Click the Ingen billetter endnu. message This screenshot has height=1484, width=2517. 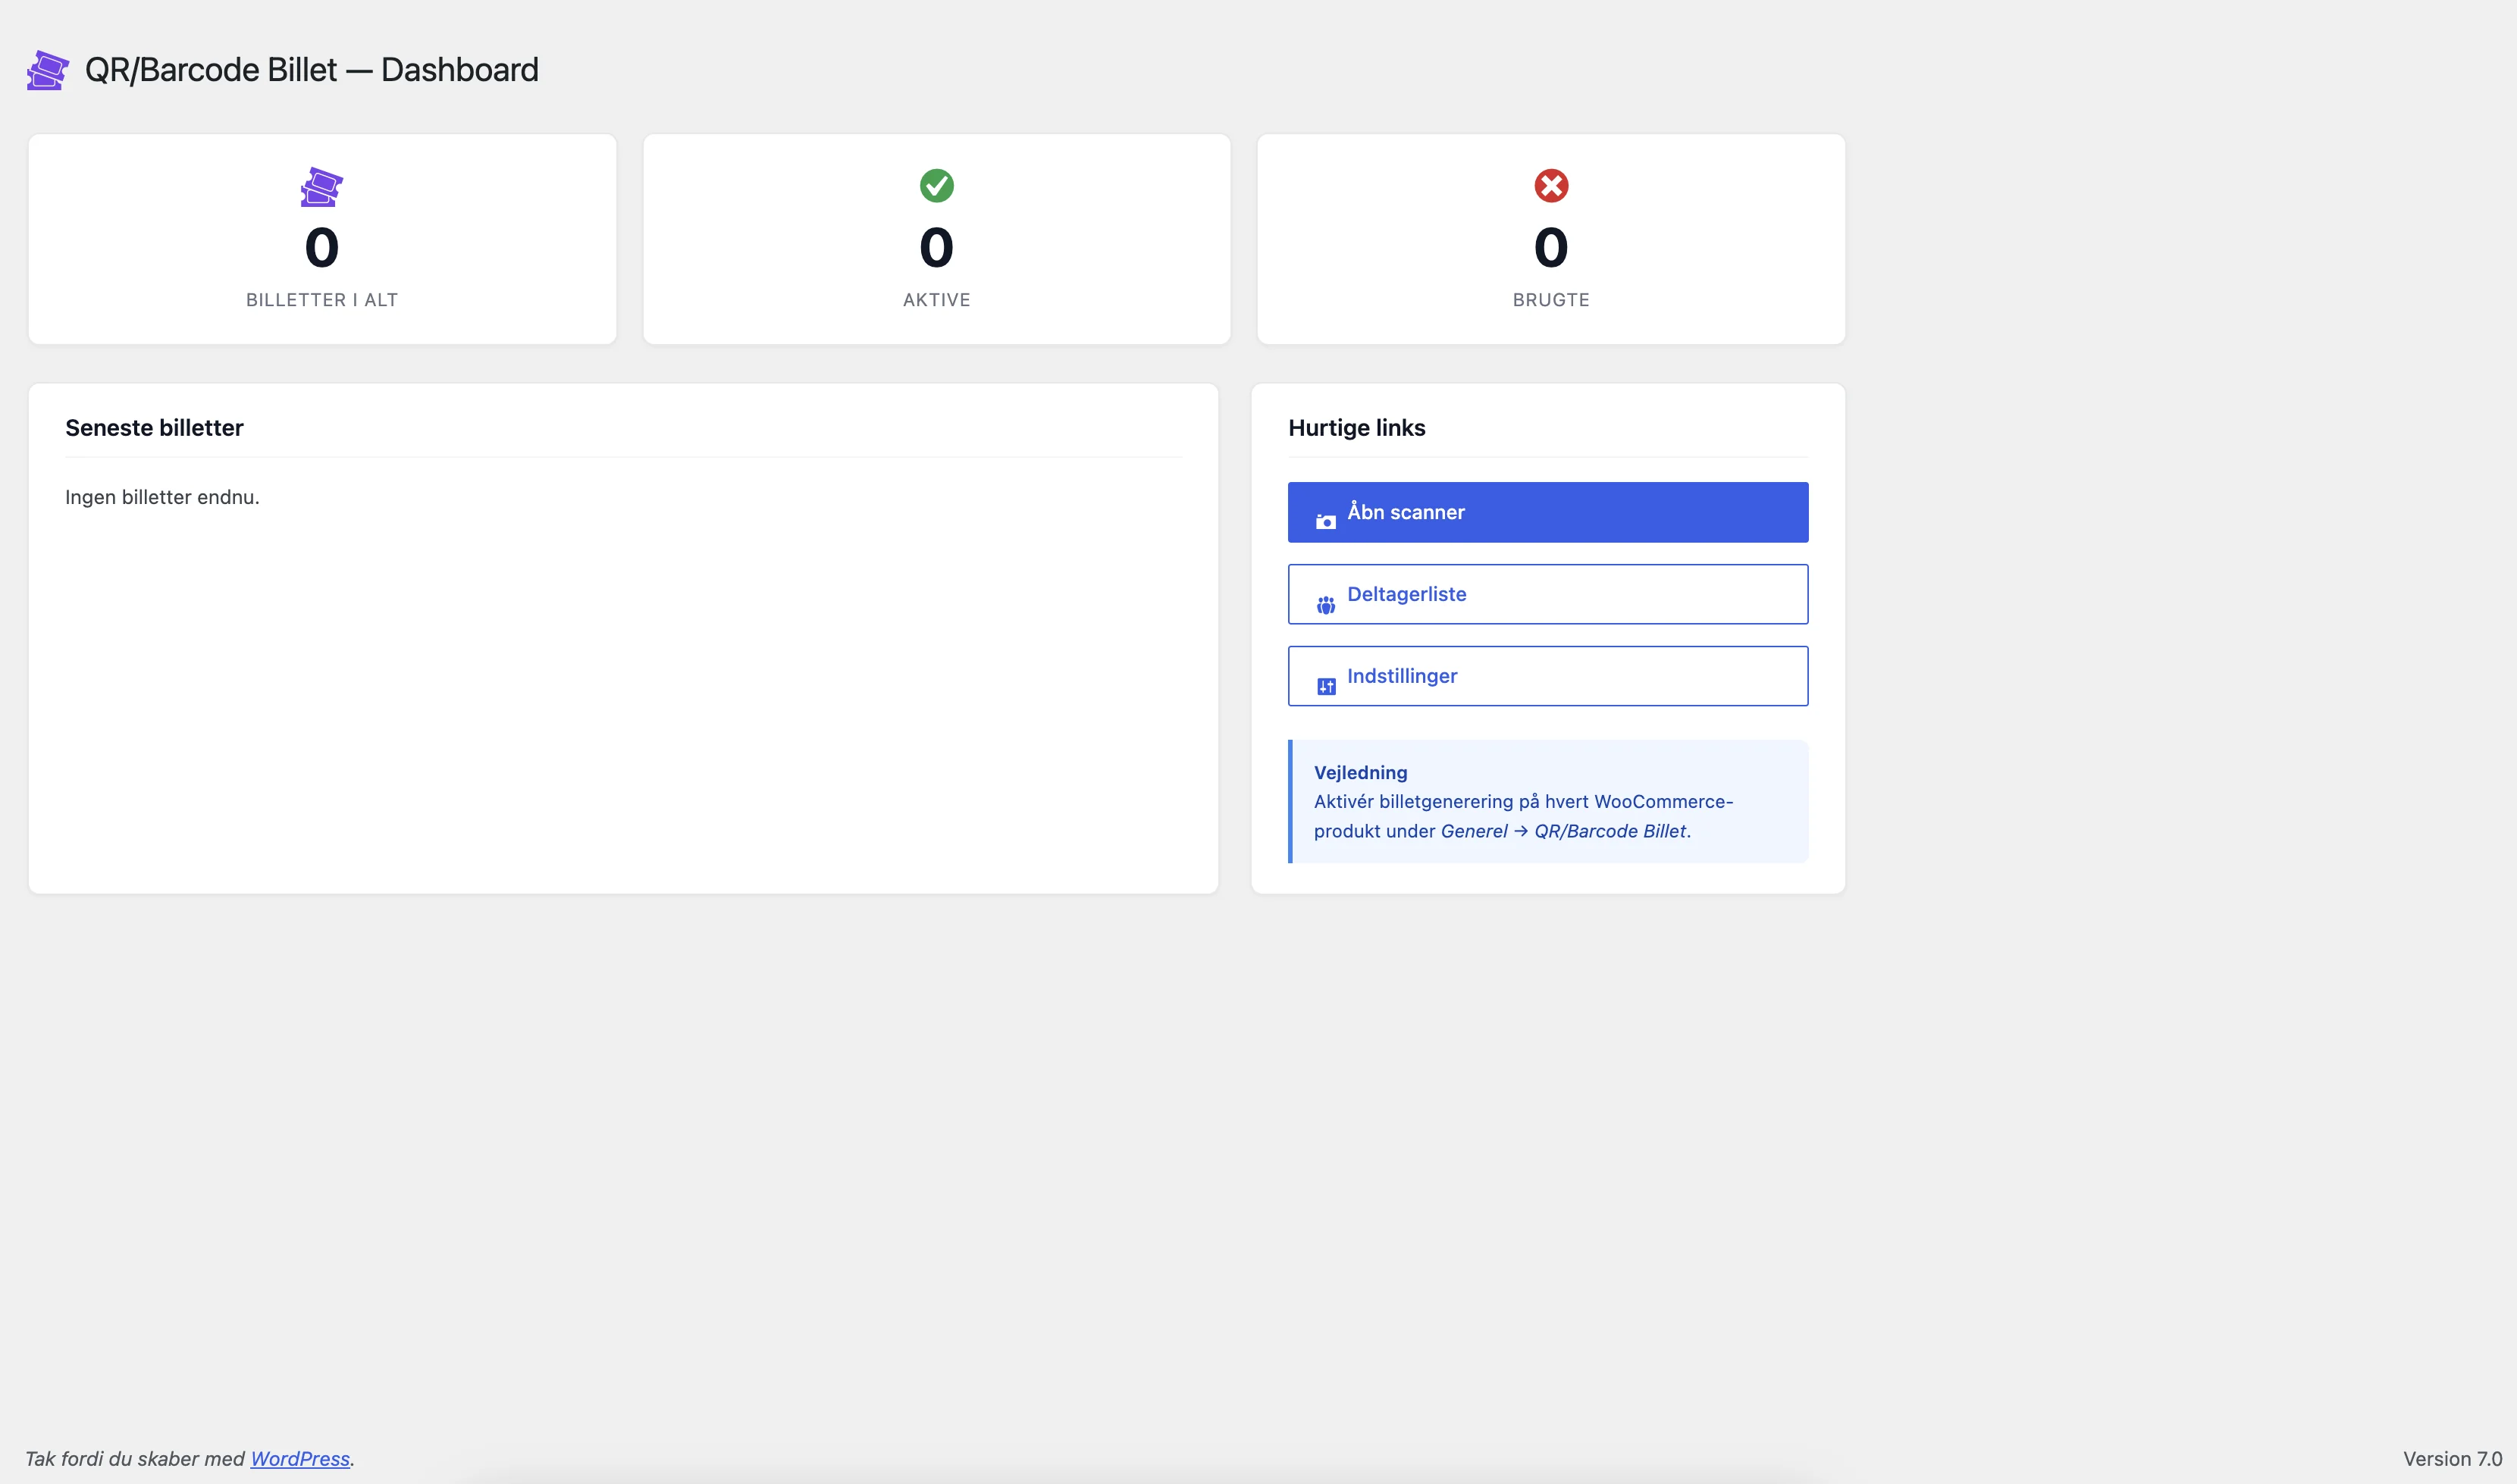tap(162, 497)
